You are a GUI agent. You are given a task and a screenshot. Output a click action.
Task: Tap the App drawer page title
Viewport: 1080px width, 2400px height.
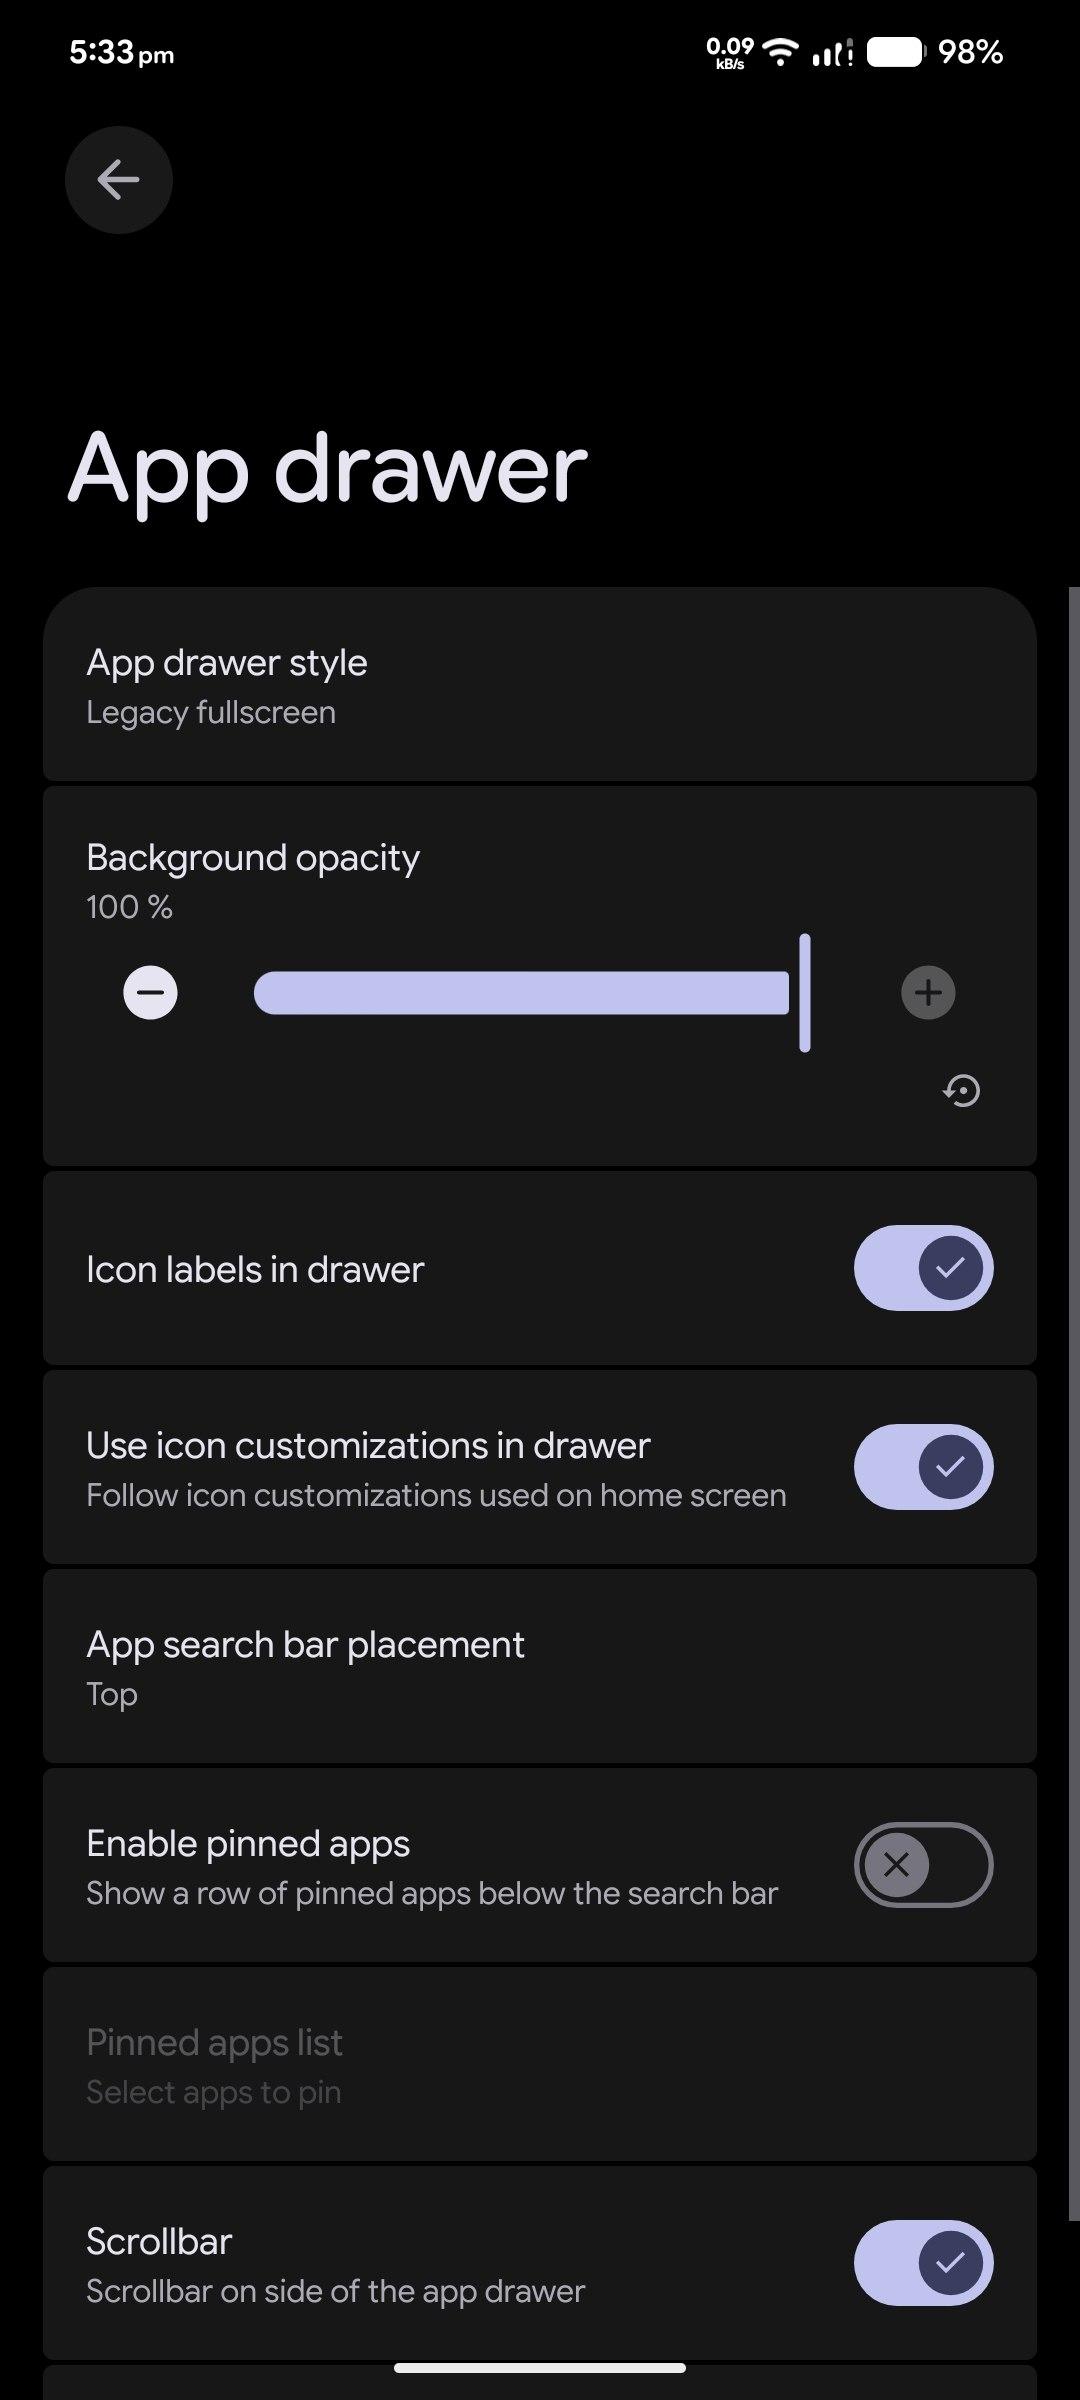327,468
